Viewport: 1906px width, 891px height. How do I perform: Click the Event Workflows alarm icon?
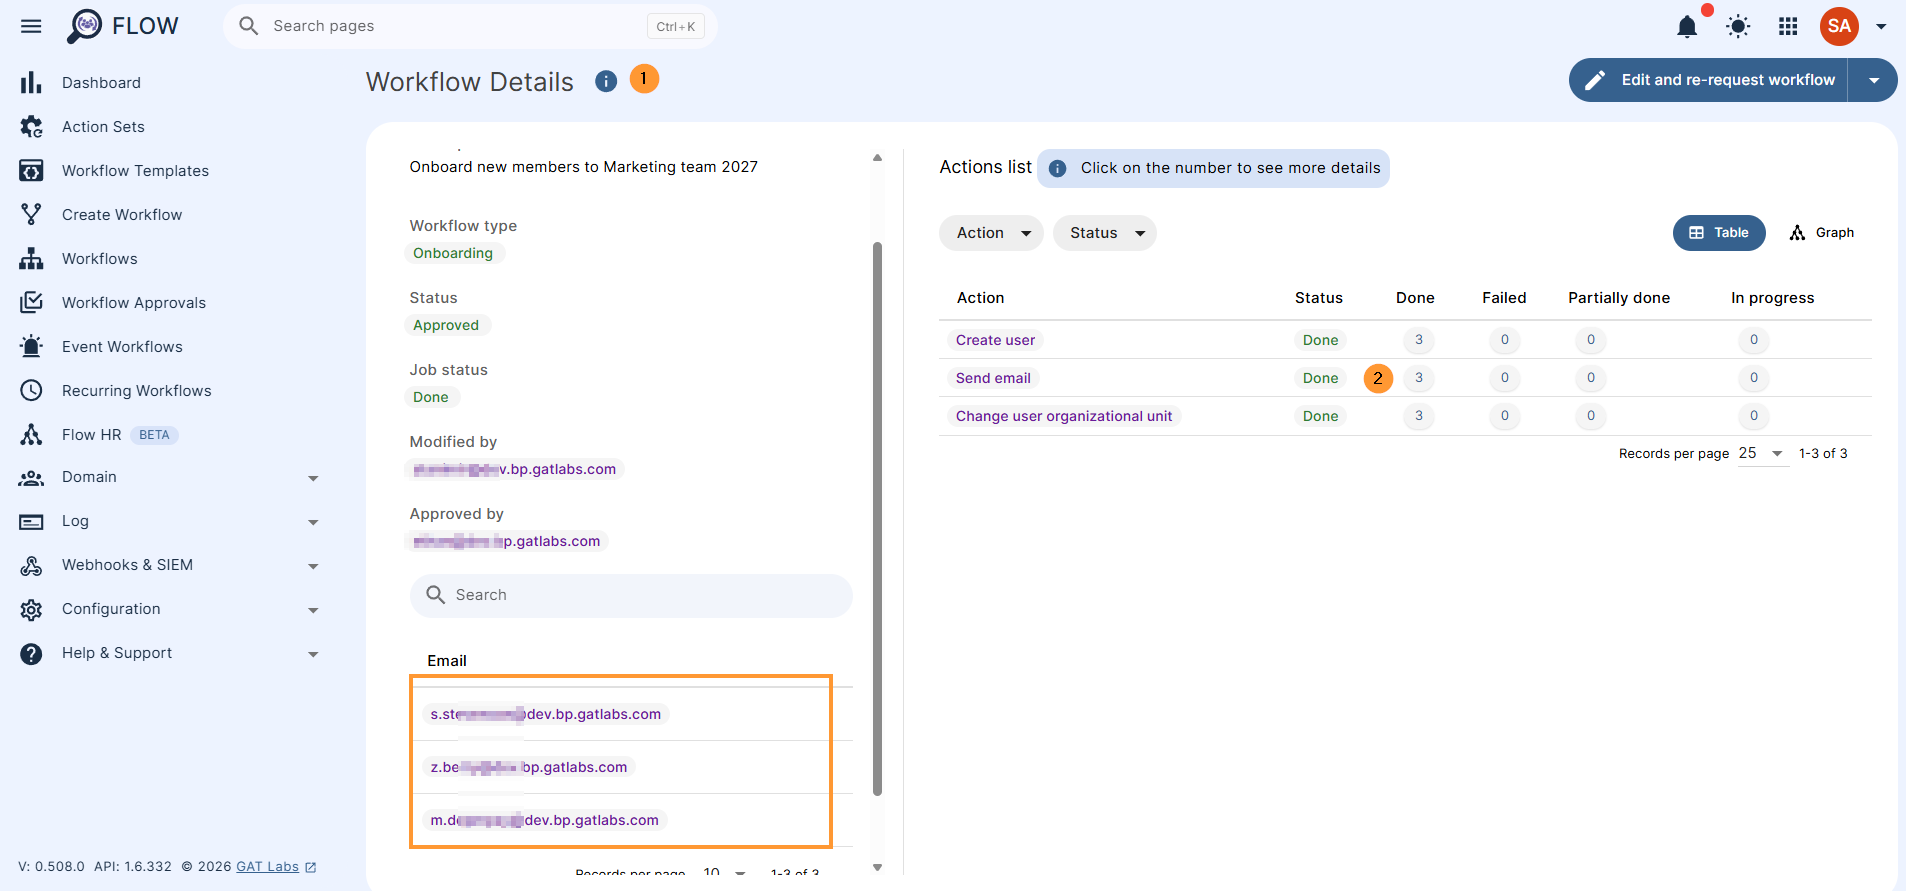coord(31,346)
